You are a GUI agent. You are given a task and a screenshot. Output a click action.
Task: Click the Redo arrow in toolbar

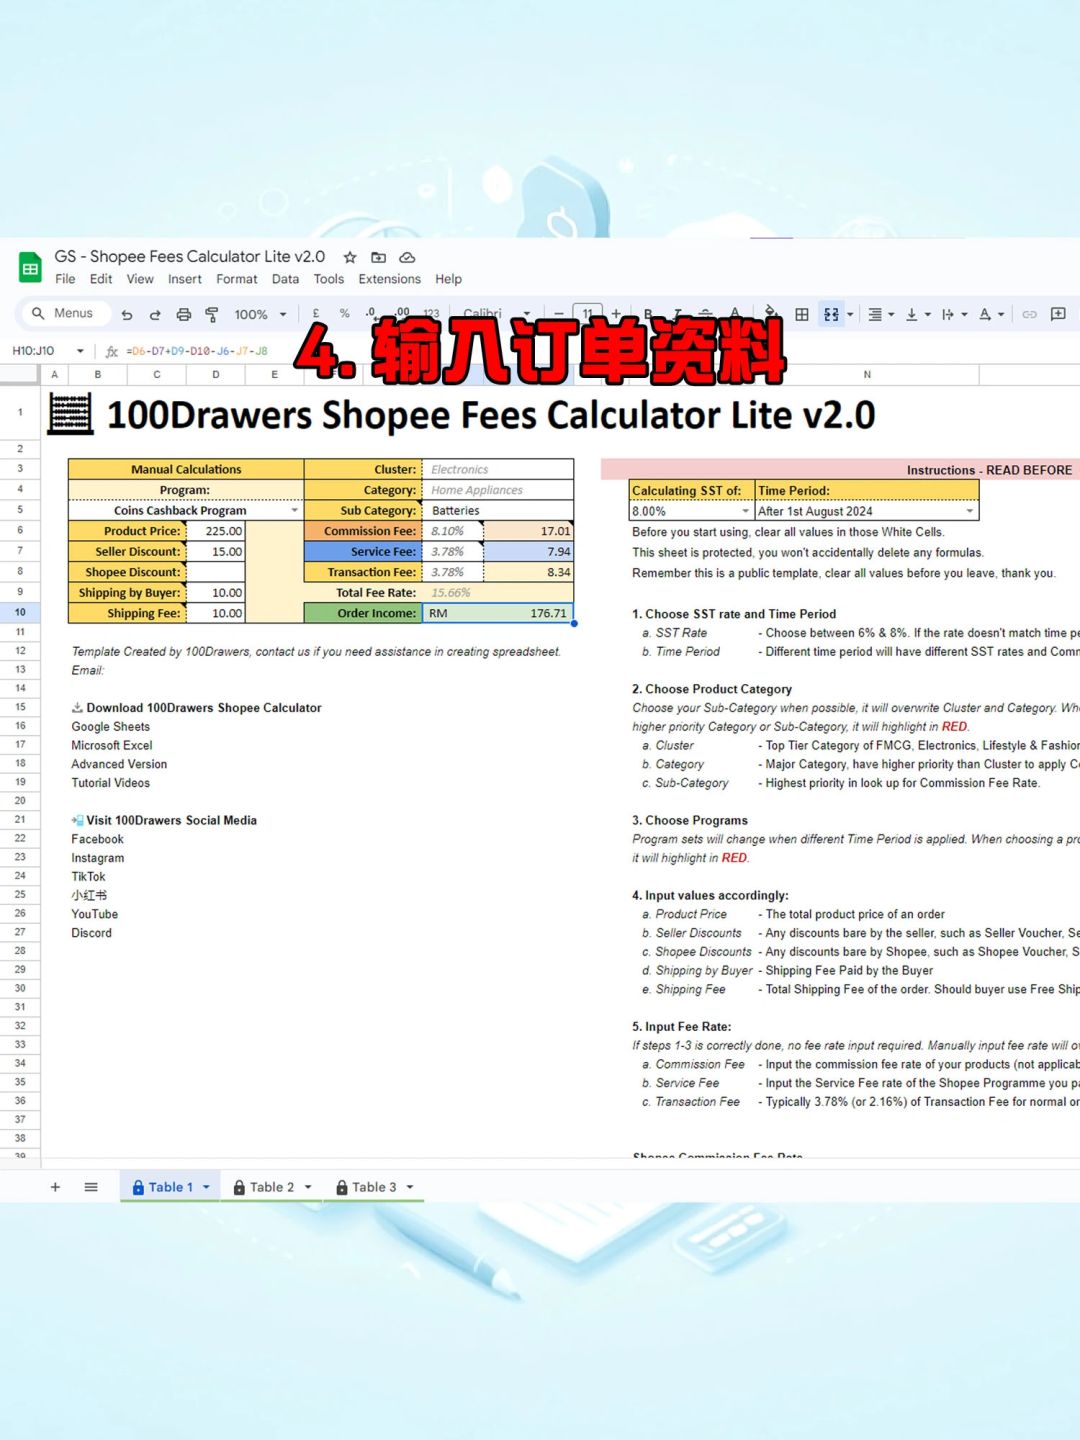tap(155, 314)
